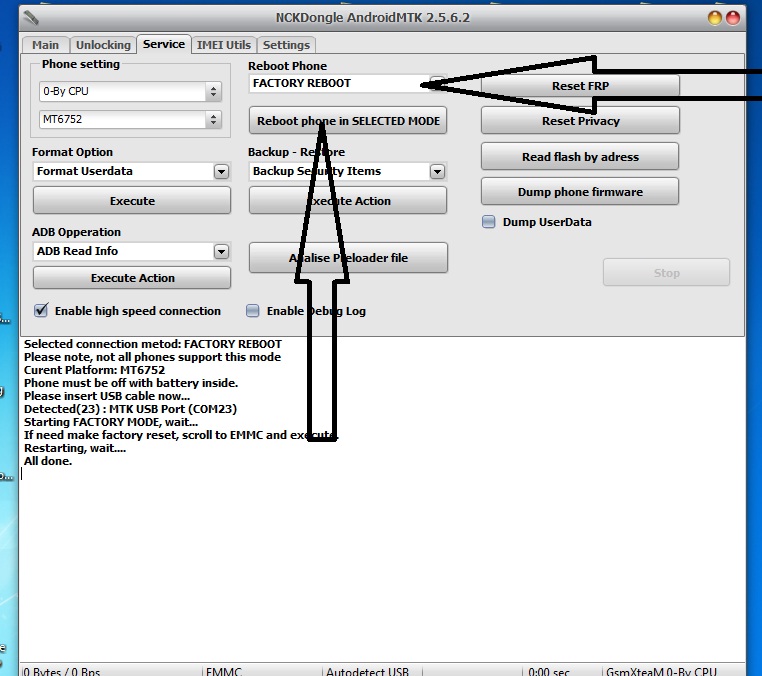
Task: Click log line 'Detected(23) : MTK USB Port (COM23)'
Action: [x=130, y=409]
